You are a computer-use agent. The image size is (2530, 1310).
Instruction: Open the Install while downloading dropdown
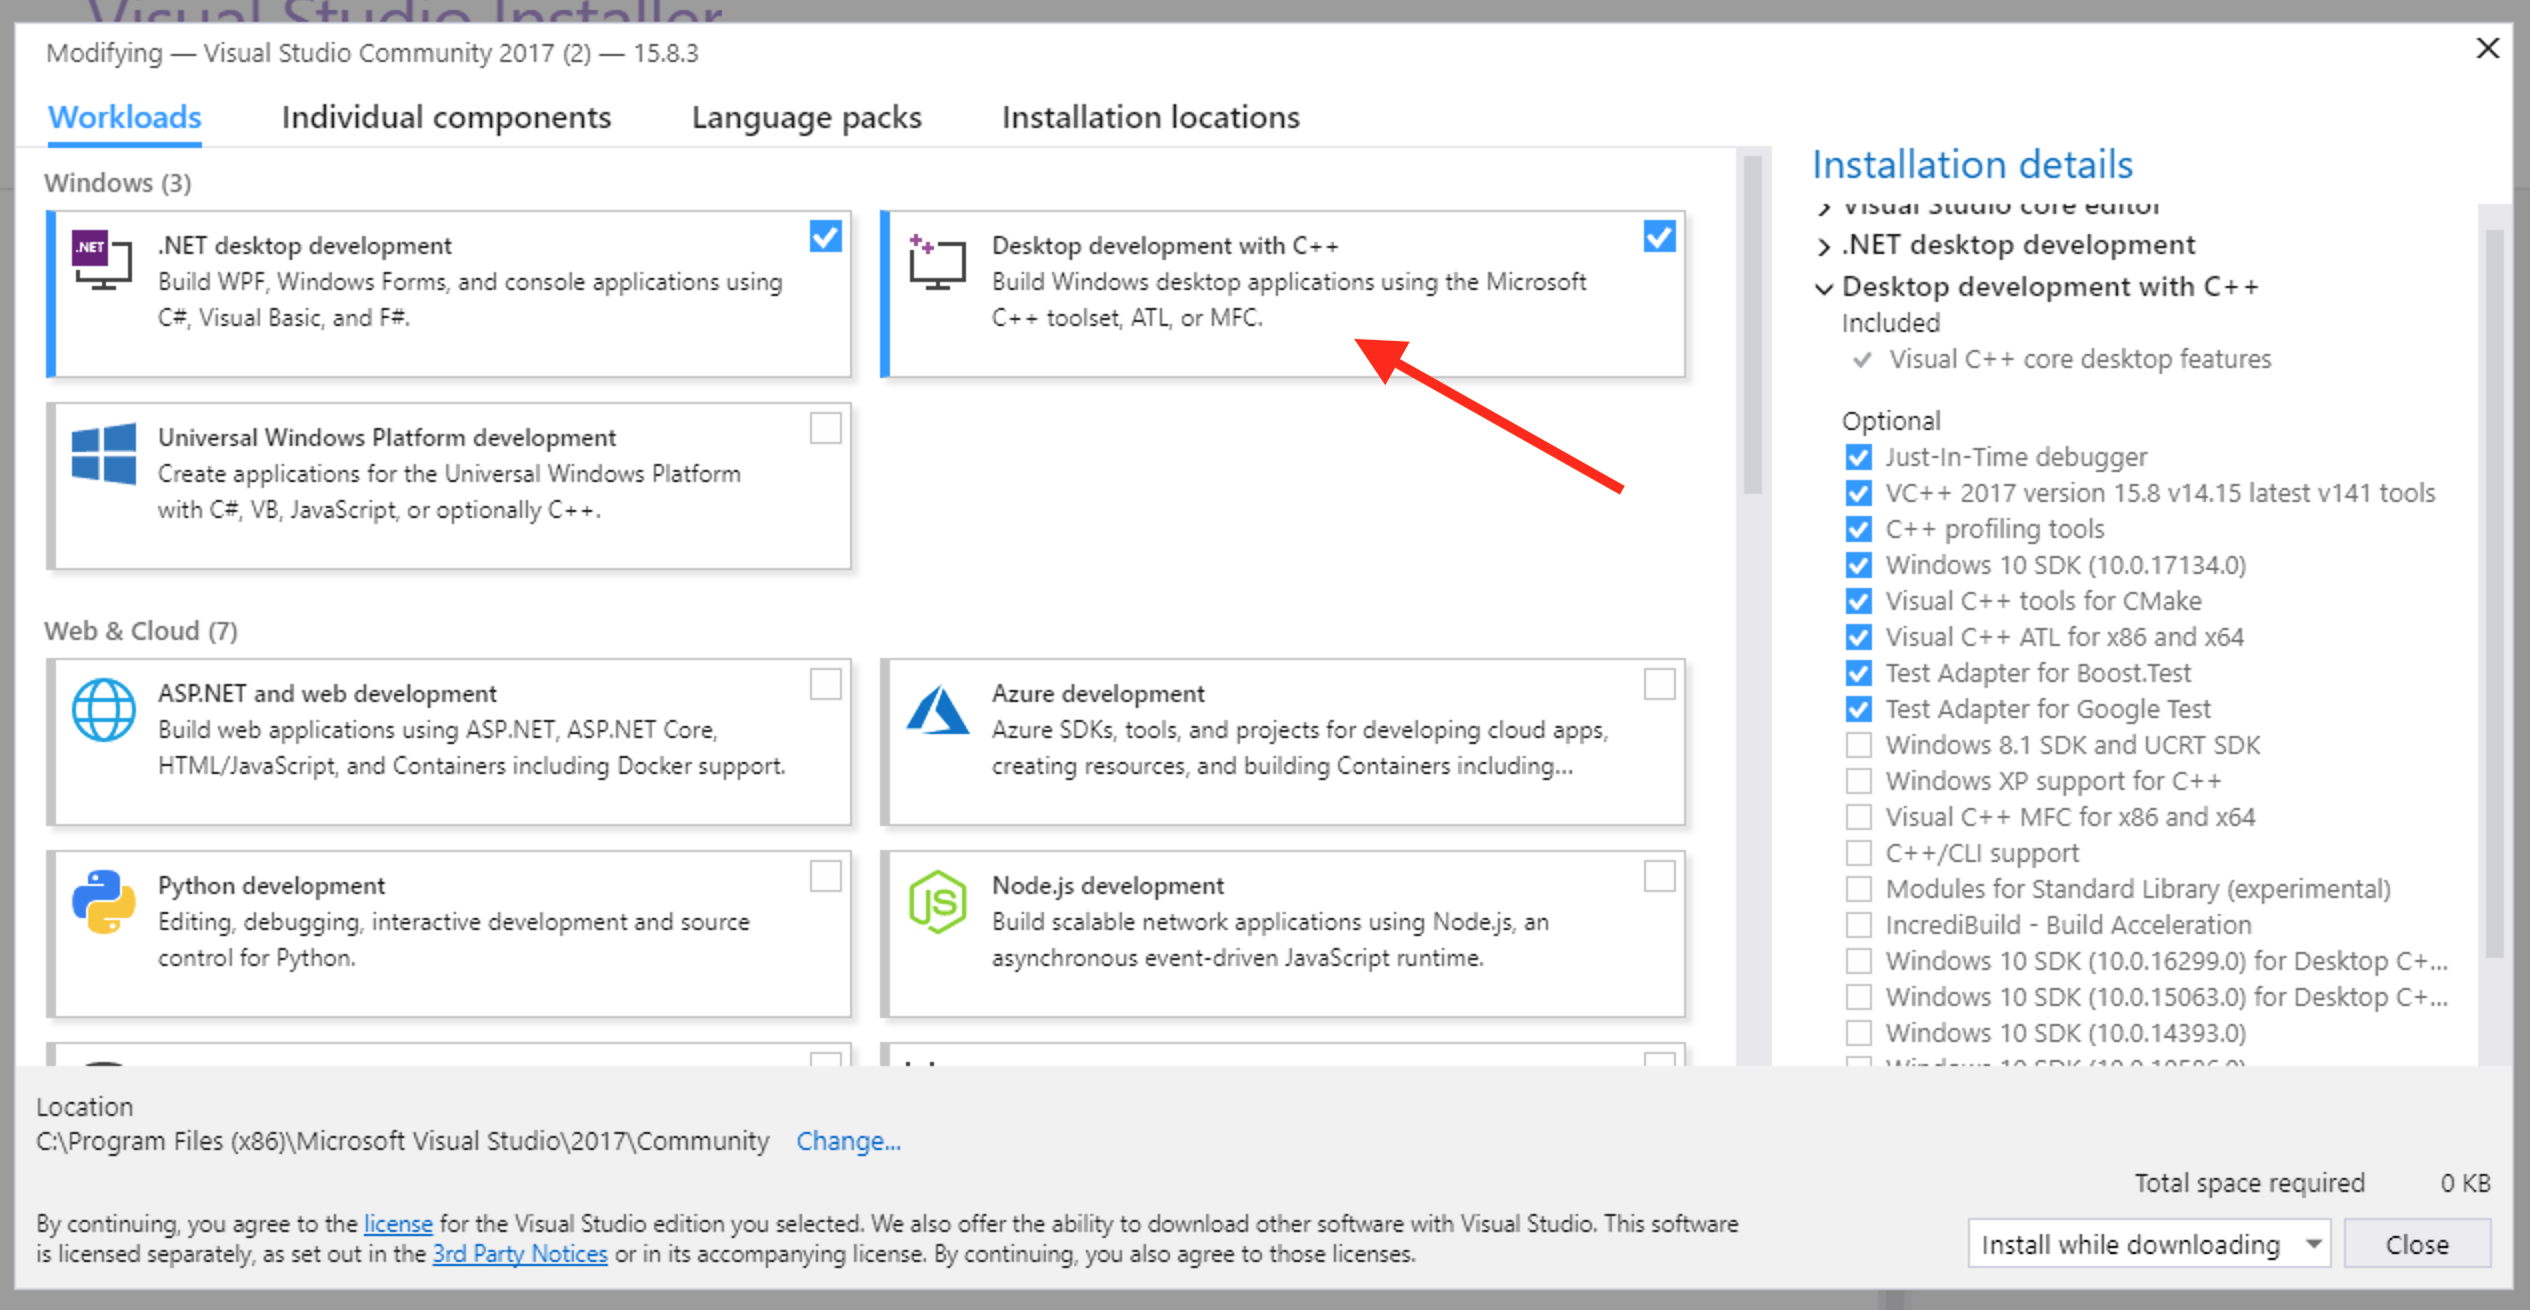[2148, 1244]
